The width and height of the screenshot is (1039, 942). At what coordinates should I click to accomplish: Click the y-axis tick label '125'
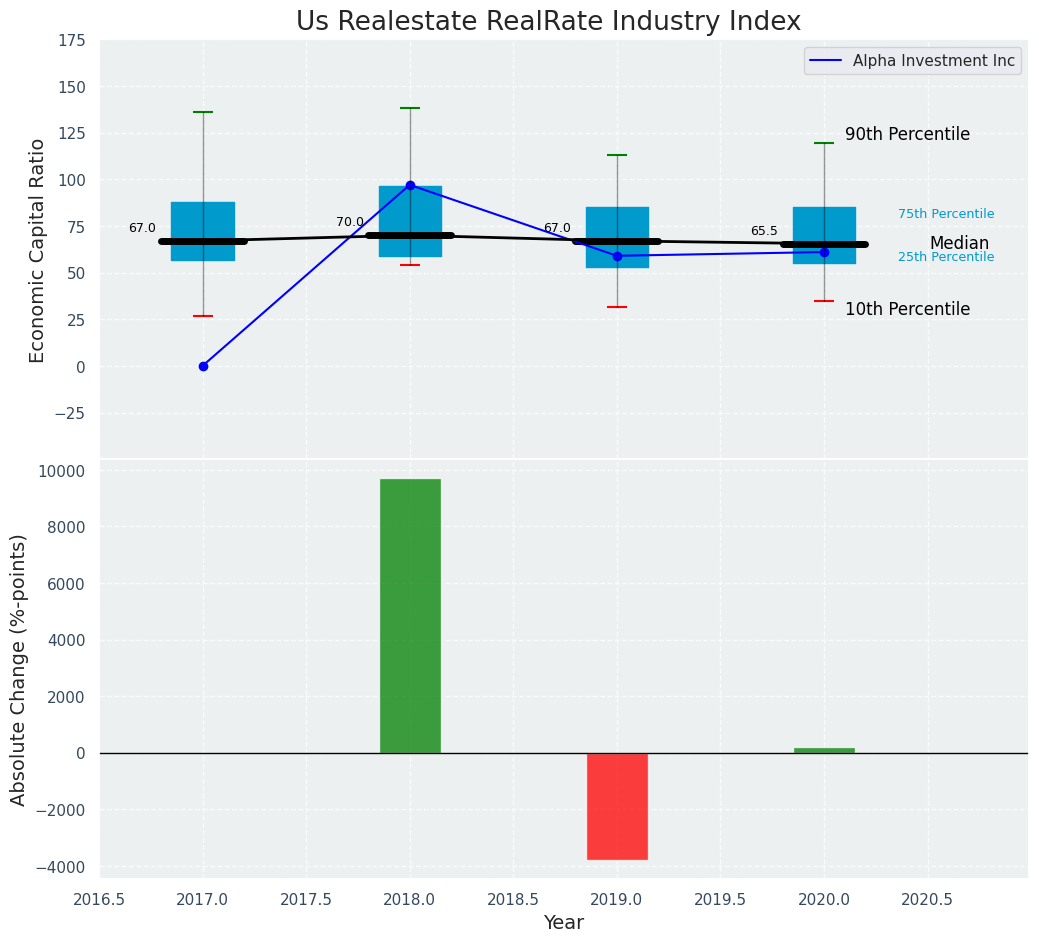pyautogui.click(x=74, y=134)
